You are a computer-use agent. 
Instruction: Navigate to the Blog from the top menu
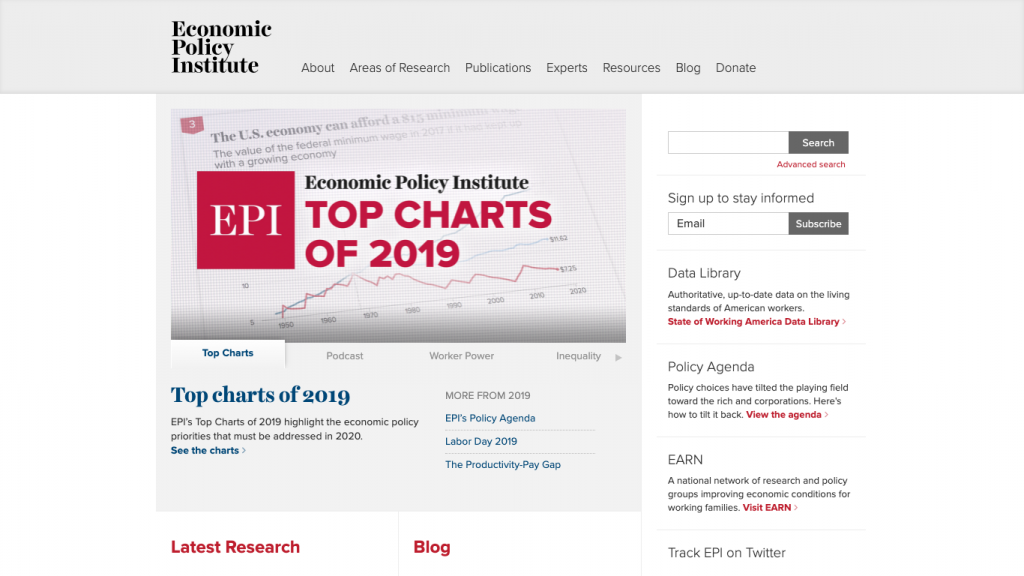point(688,68)
